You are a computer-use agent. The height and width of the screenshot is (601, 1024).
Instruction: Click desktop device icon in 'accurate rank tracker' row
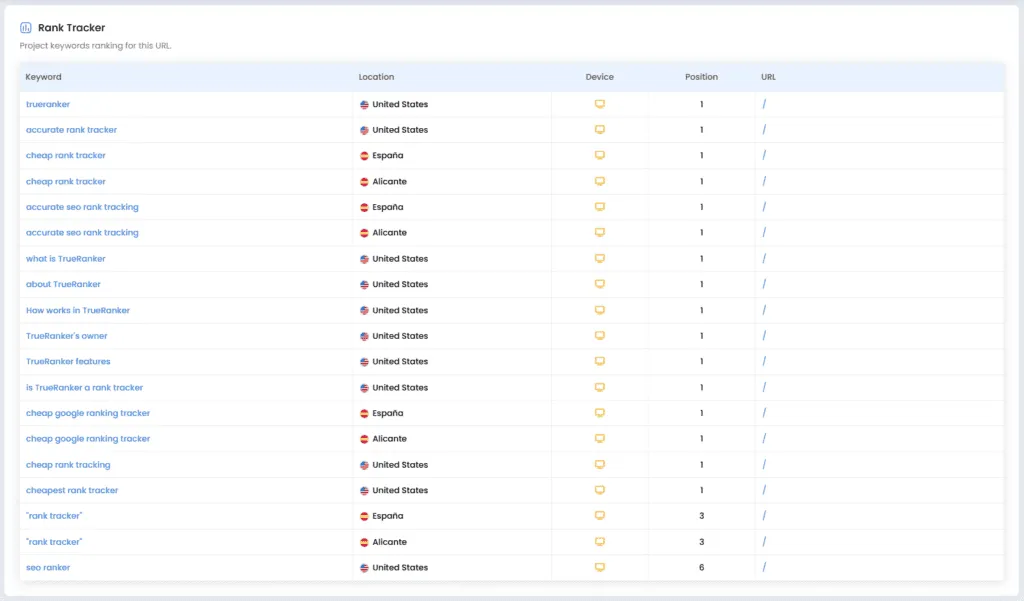[600, 129]
